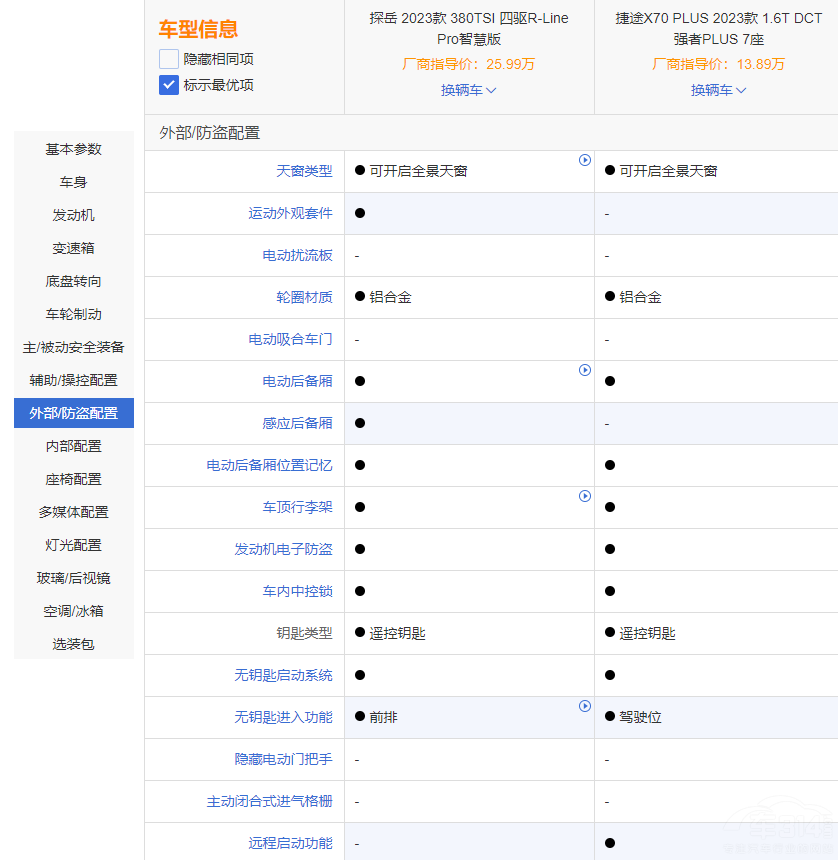This screenshot has height=860, width=838.
Task: Expand 换辆车 dropdown under 探岳
Action: pyautogui.click(x=469, y=90)
